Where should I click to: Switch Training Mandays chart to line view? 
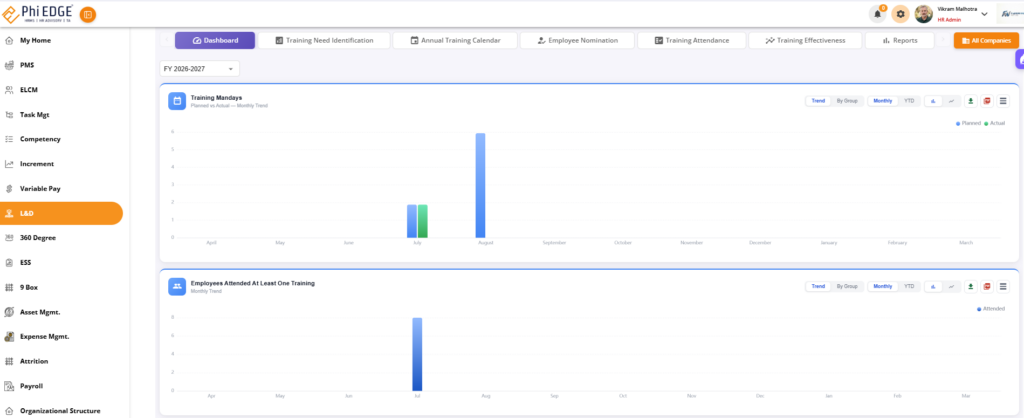(x=952, y=101)
